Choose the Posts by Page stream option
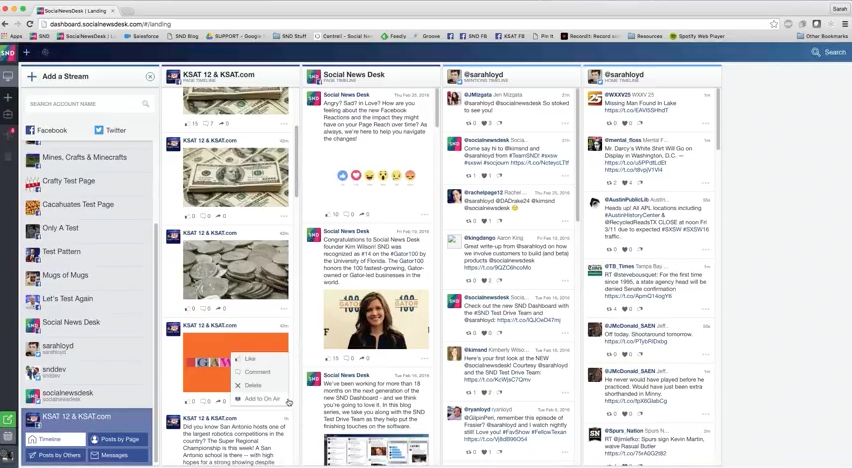Image resolution: width=852 pixels, height=468 pixels. click(118, 439)
